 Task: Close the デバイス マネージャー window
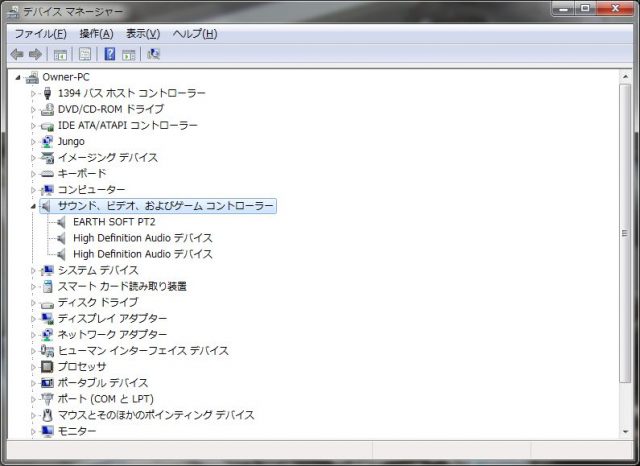coord(615,8)
